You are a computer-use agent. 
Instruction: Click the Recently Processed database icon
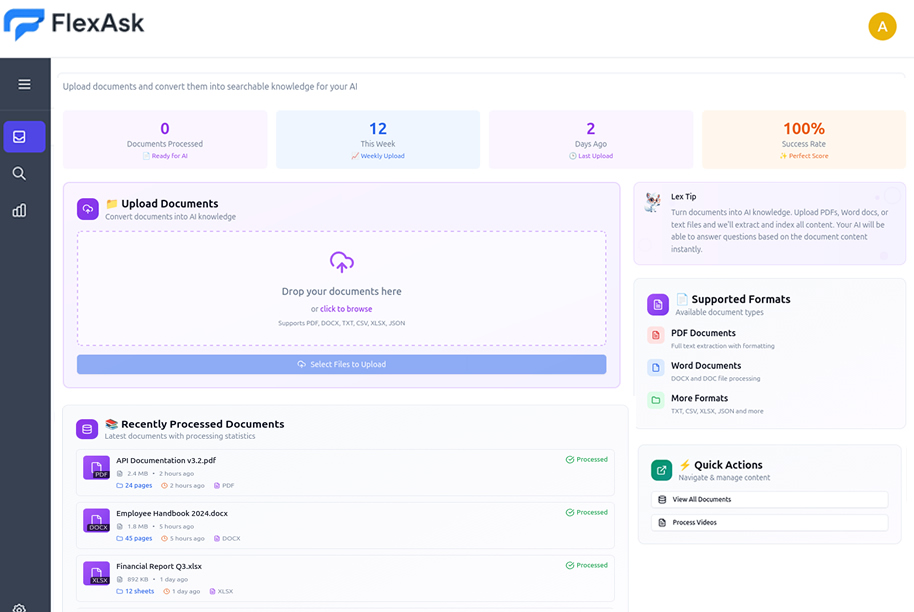click(x=87, y=429)
